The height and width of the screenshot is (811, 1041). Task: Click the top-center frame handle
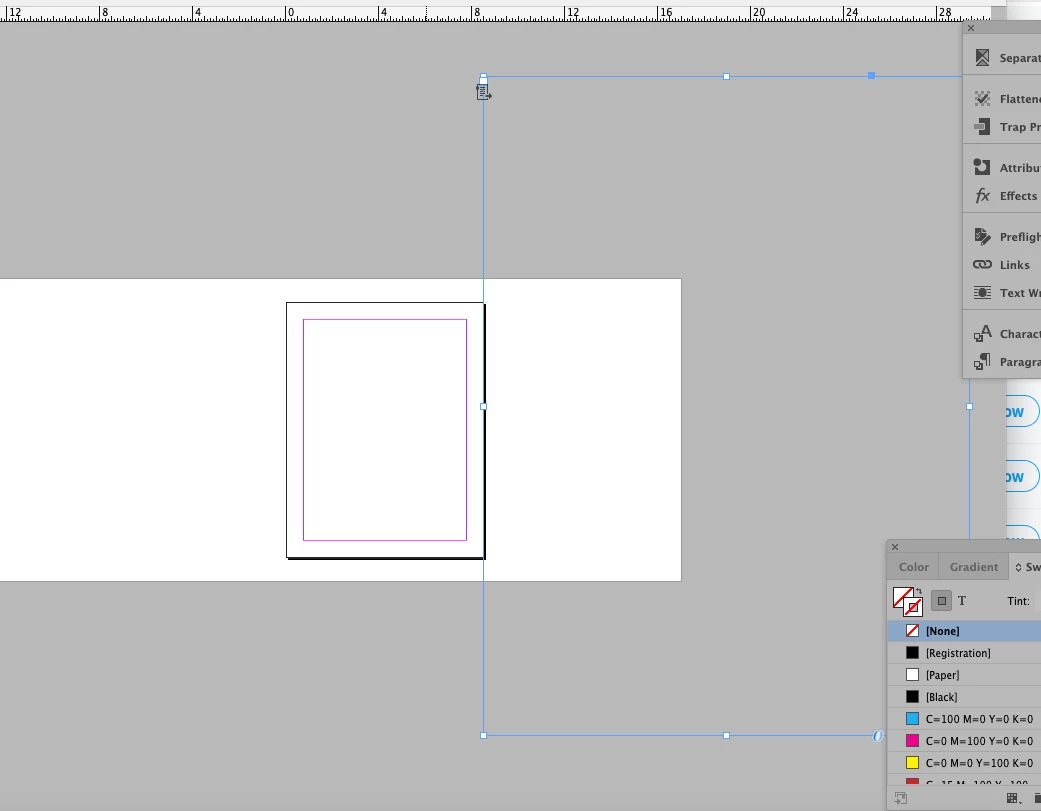click(726, 76)
